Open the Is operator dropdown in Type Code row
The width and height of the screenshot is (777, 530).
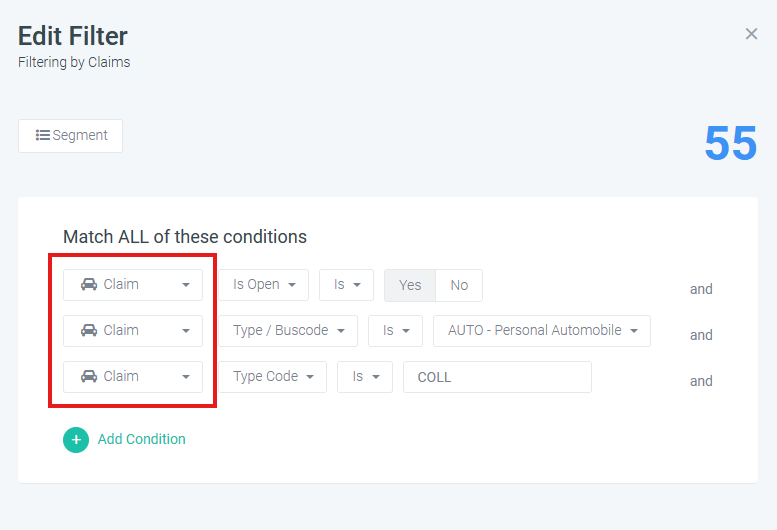tap(365, 377)
